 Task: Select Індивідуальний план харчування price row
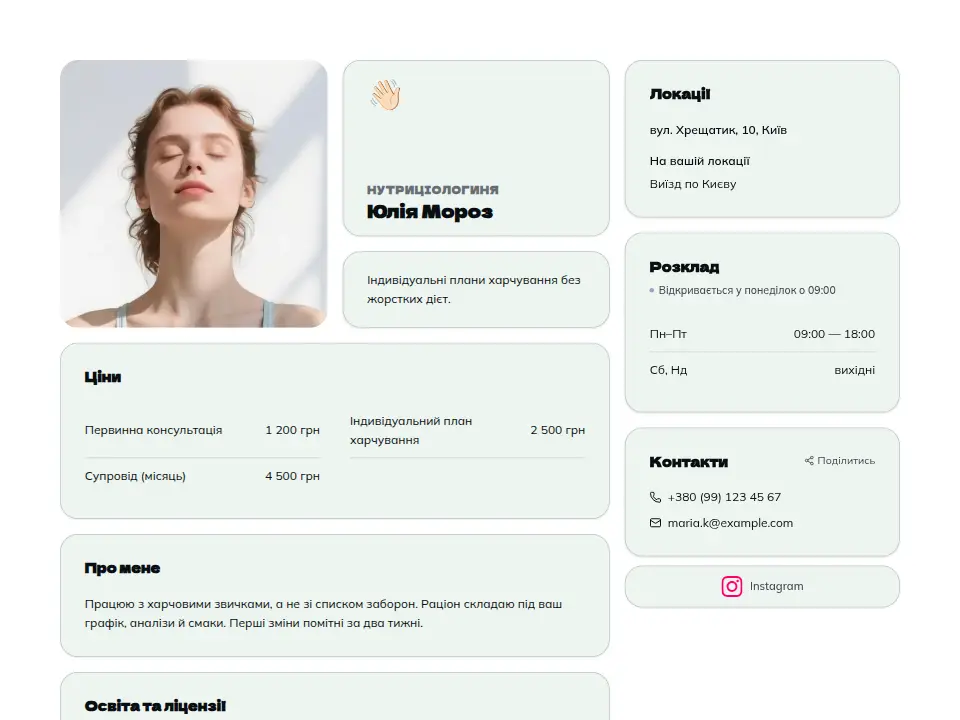tap(467, 430)
